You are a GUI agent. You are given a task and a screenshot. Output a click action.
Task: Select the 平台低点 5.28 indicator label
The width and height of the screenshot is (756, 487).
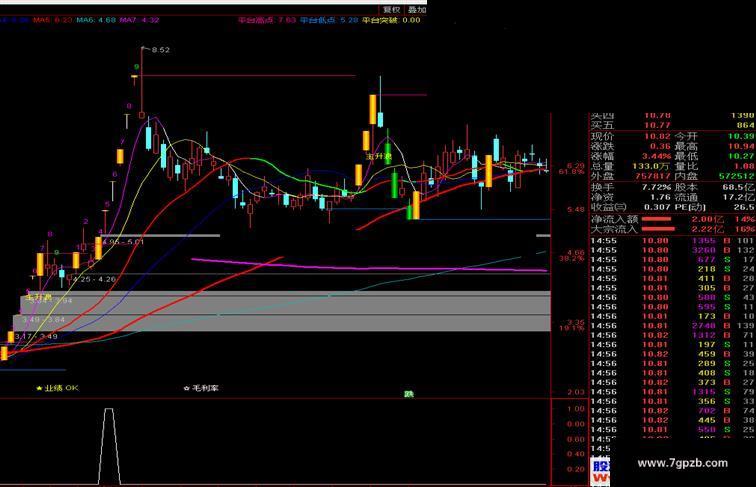[x=329, y=20]
